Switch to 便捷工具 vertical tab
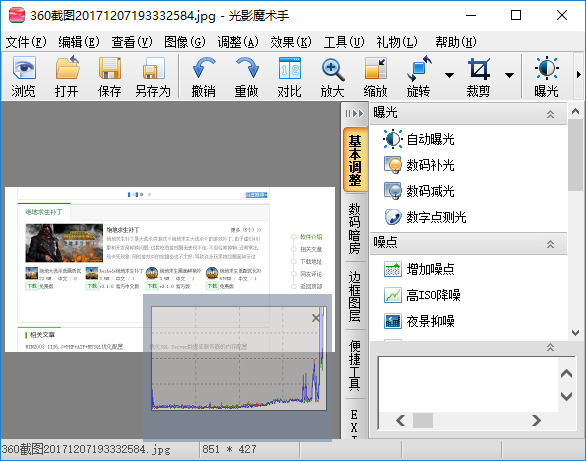 (355, 365)
